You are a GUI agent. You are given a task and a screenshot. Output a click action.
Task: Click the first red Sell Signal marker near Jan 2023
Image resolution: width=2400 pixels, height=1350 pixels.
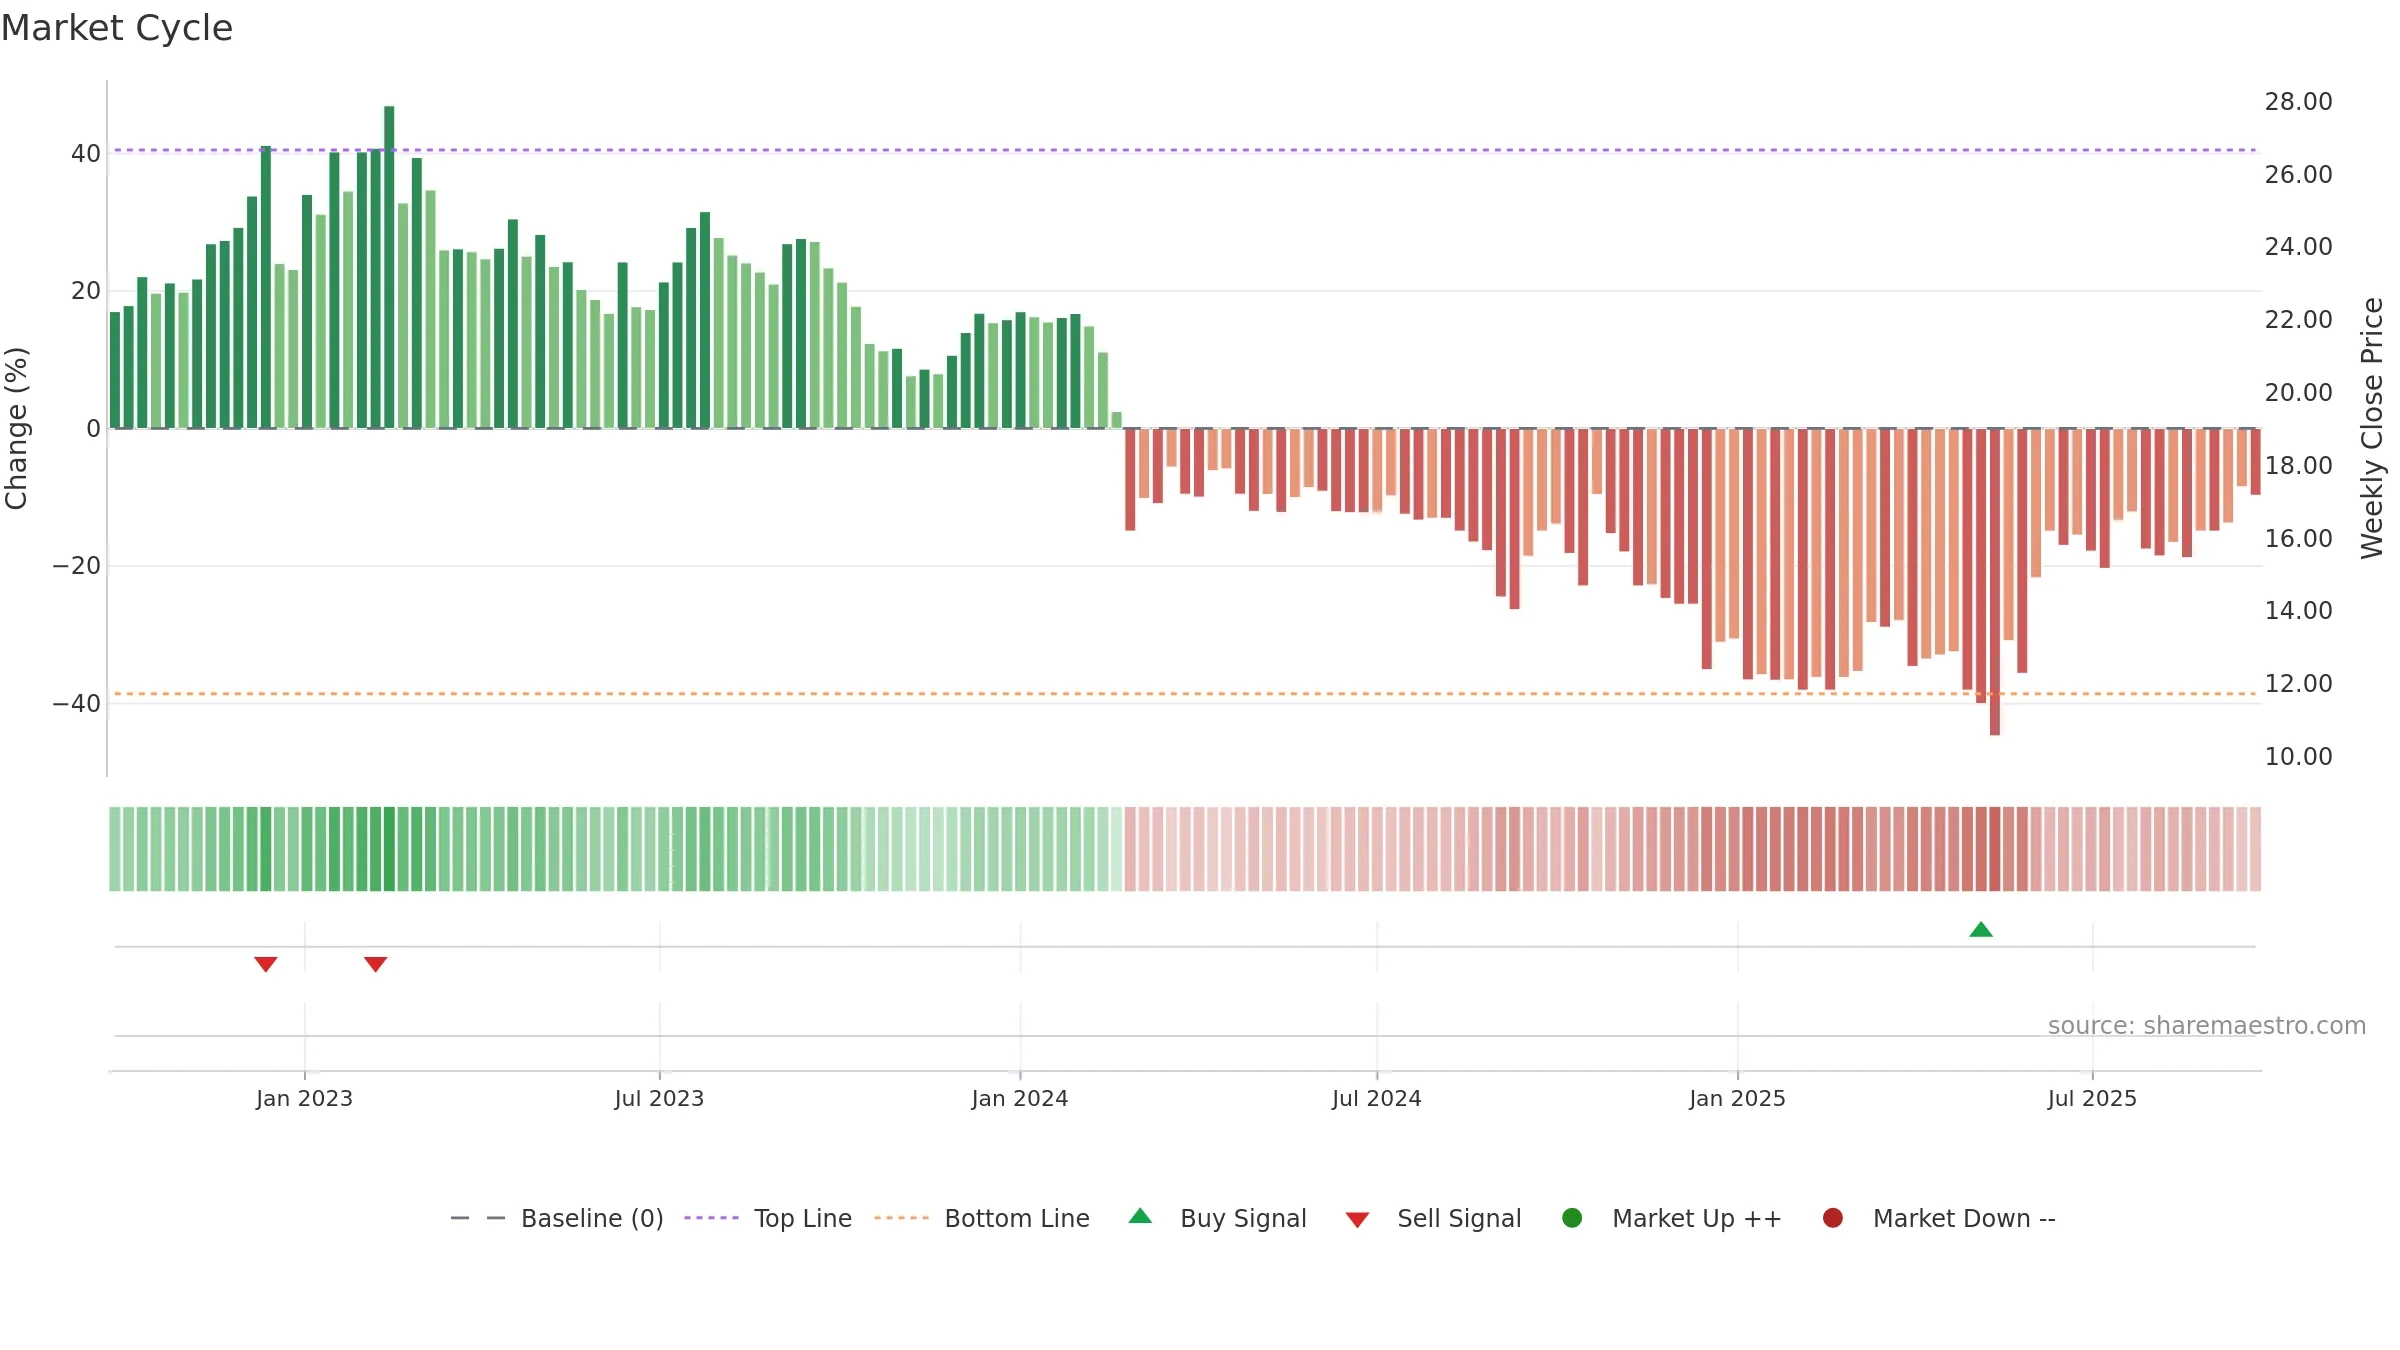pyautogui.click(x=265, y=964)
